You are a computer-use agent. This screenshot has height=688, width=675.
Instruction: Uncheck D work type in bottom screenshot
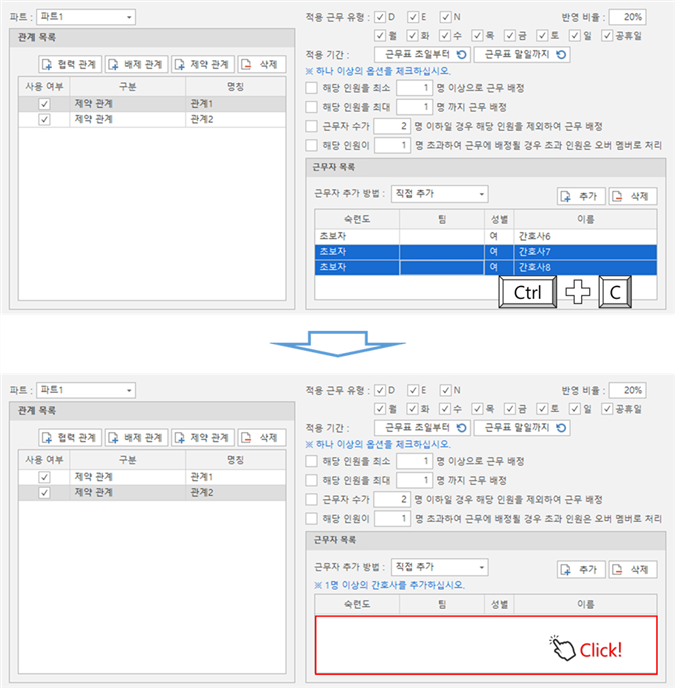tap(380, 390)
